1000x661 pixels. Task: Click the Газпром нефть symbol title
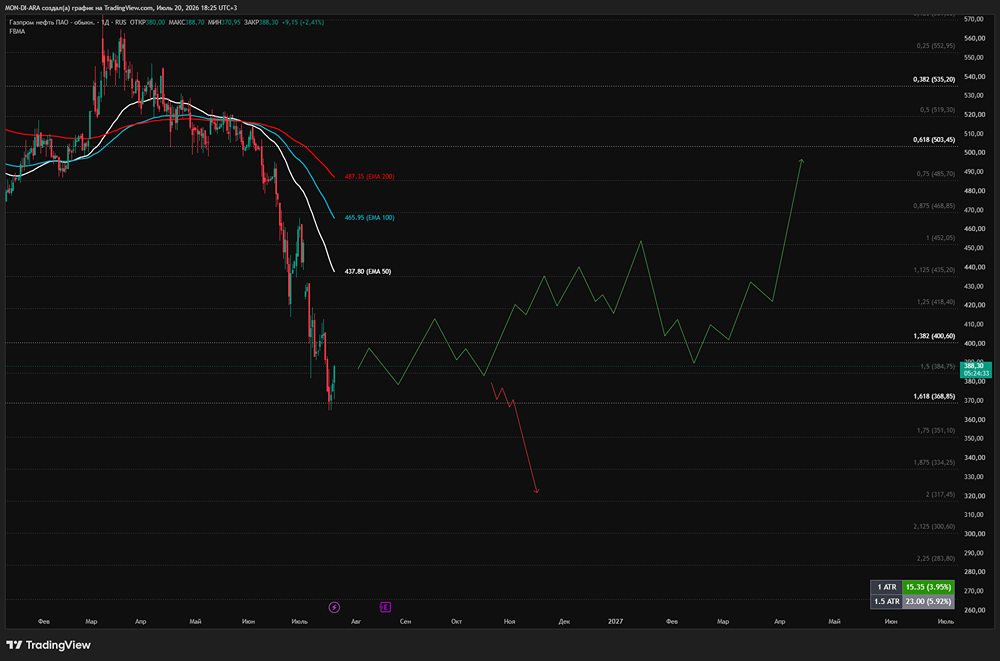coord(52,22)
